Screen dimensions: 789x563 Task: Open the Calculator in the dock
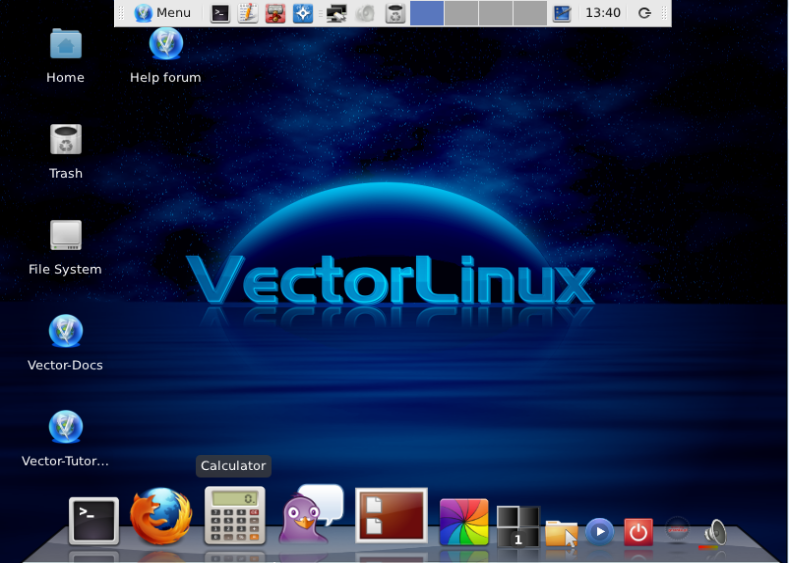pos(234,516)
